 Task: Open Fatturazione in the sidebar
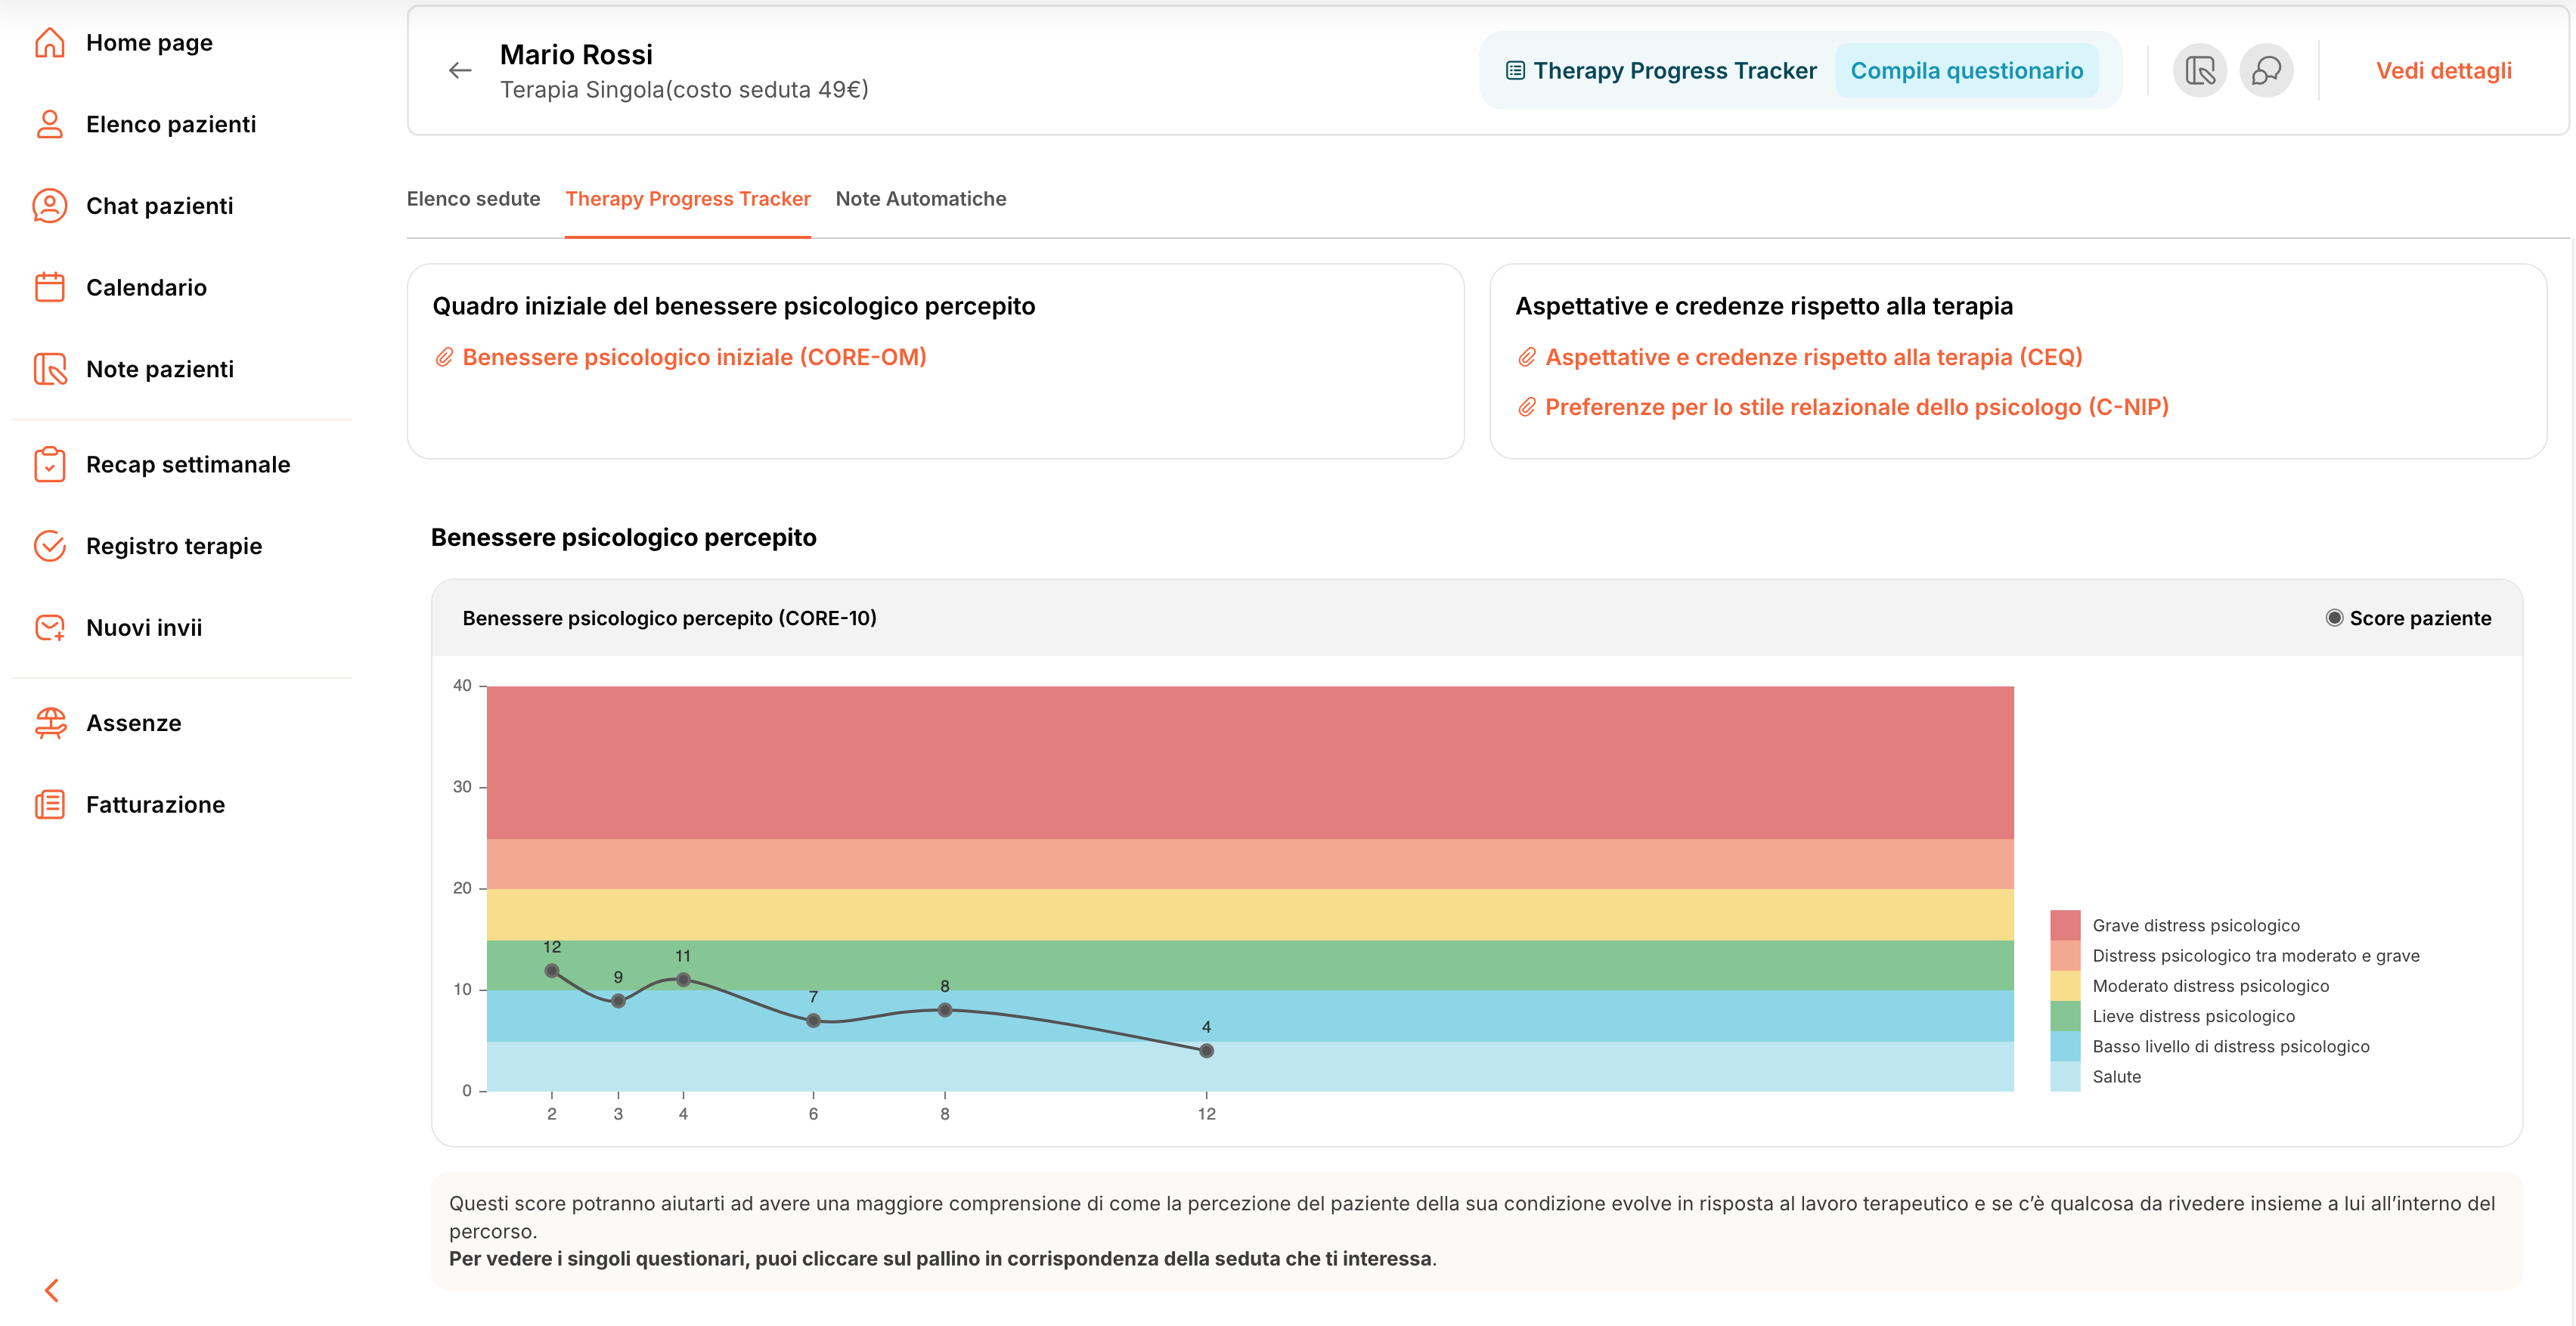[x=155, y=805]
